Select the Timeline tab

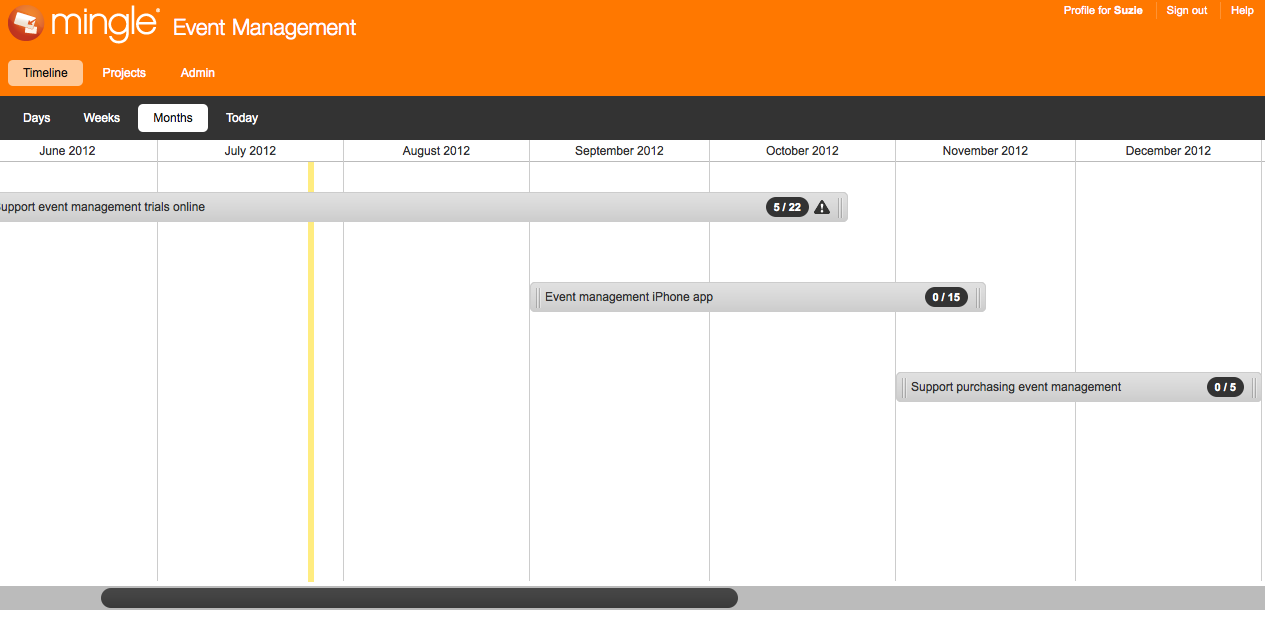point(45,72)
